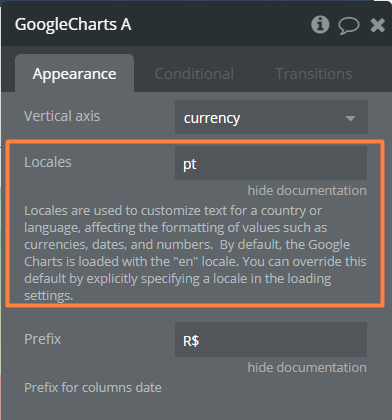Click the Vertical axis label
Screen dimensions: 392x420
(x=62, y=116)
